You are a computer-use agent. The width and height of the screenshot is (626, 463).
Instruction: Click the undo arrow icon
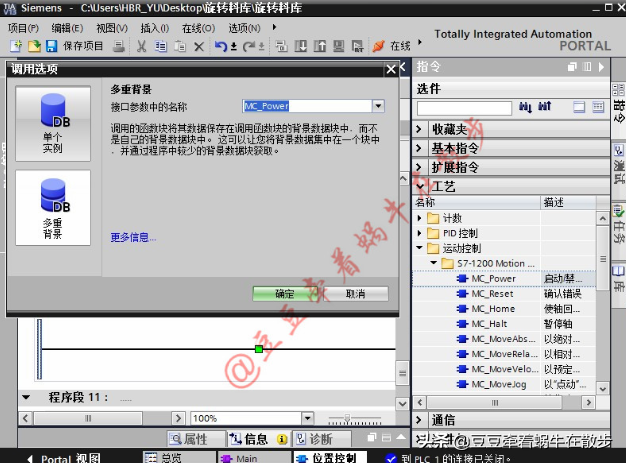[x=221, y=46]
